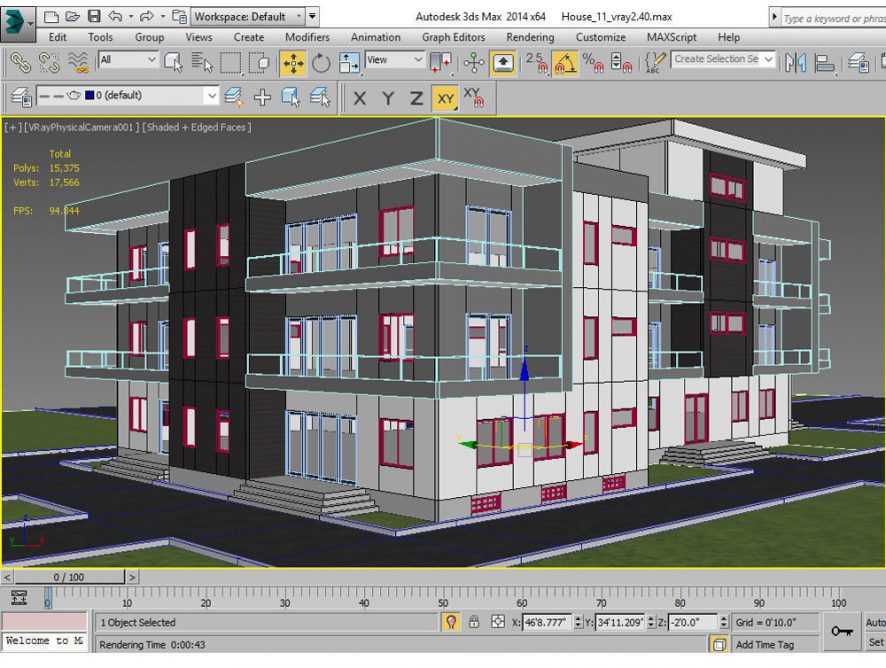This screenshot has width=886, height=668.
Task: Click the Set Key key icon
Action: (x=841, y=631)
